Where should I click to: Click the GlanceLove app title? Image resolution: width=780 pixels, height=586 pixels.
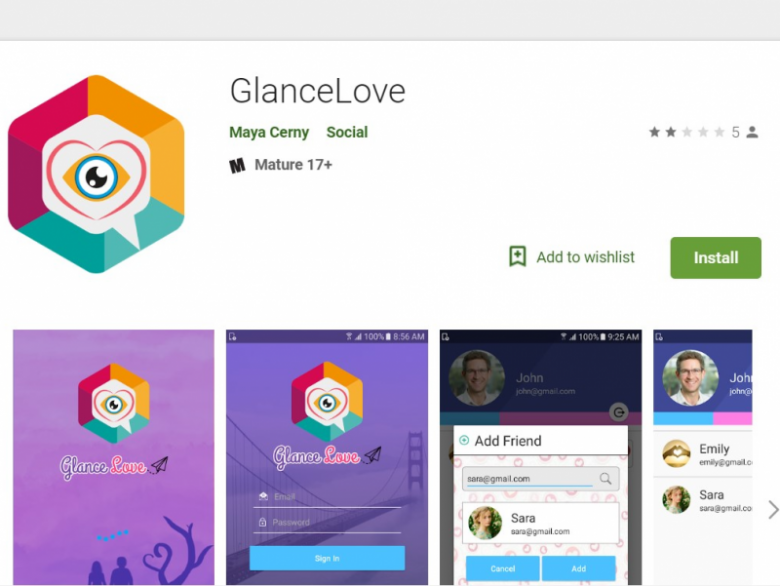pyautogui.click(x=317, y=91)
